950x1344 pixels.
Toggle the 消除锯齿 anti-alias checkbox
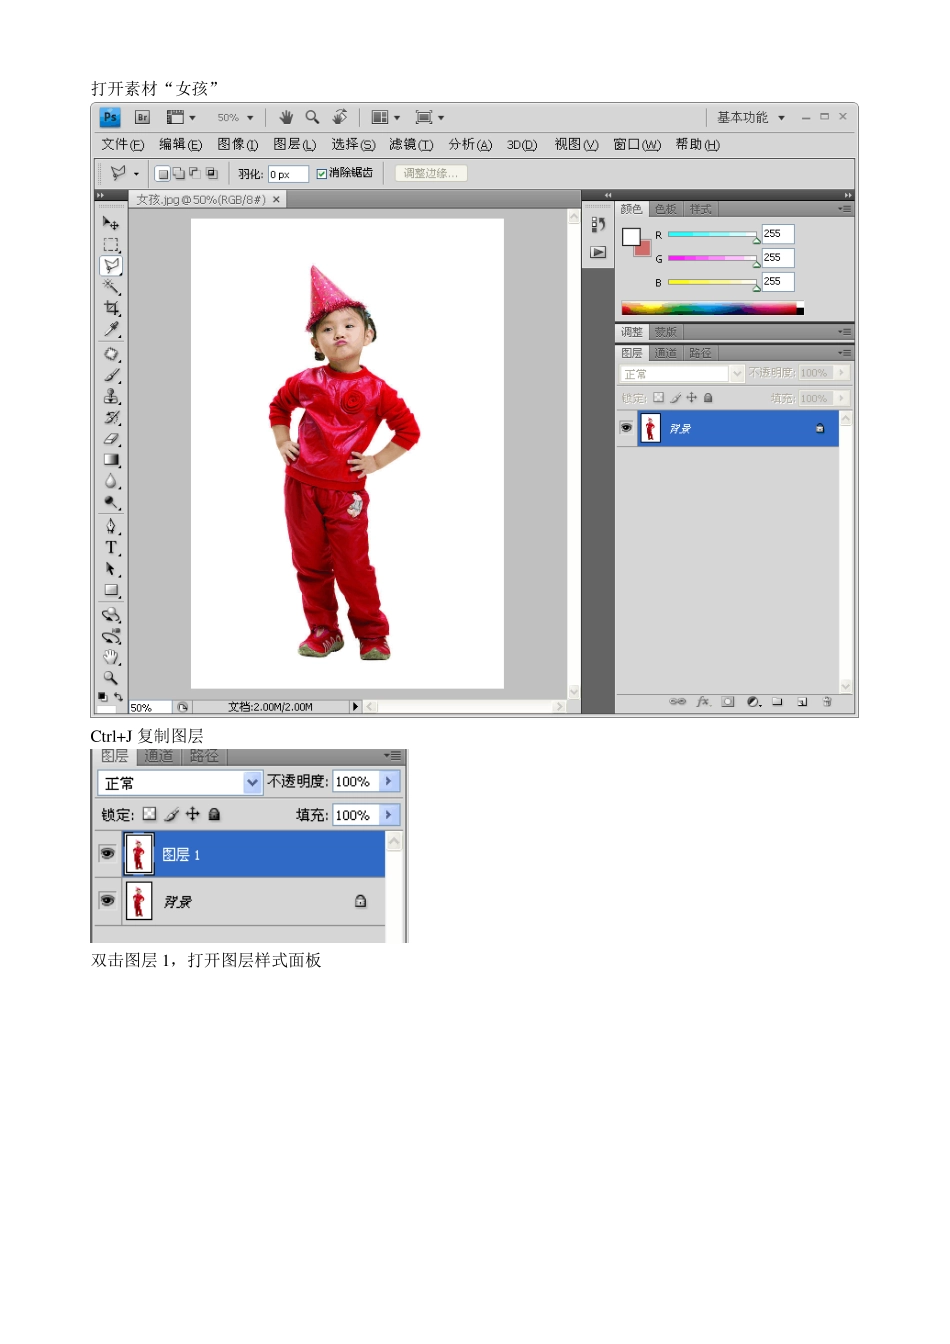322,173
